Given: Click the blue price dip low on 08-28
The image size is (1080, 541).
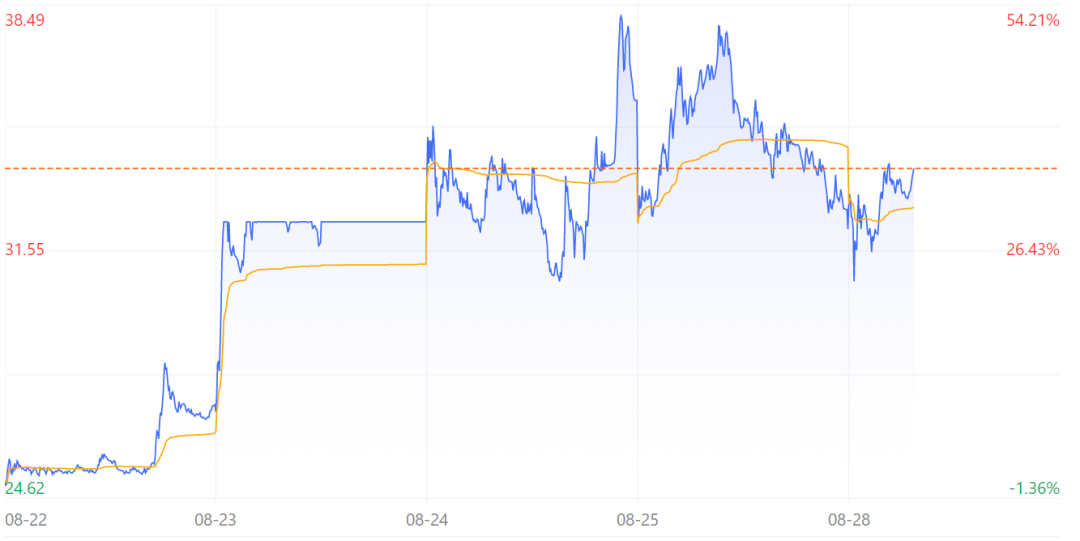Looking at the screenshot, I should [x=854, y=280].
